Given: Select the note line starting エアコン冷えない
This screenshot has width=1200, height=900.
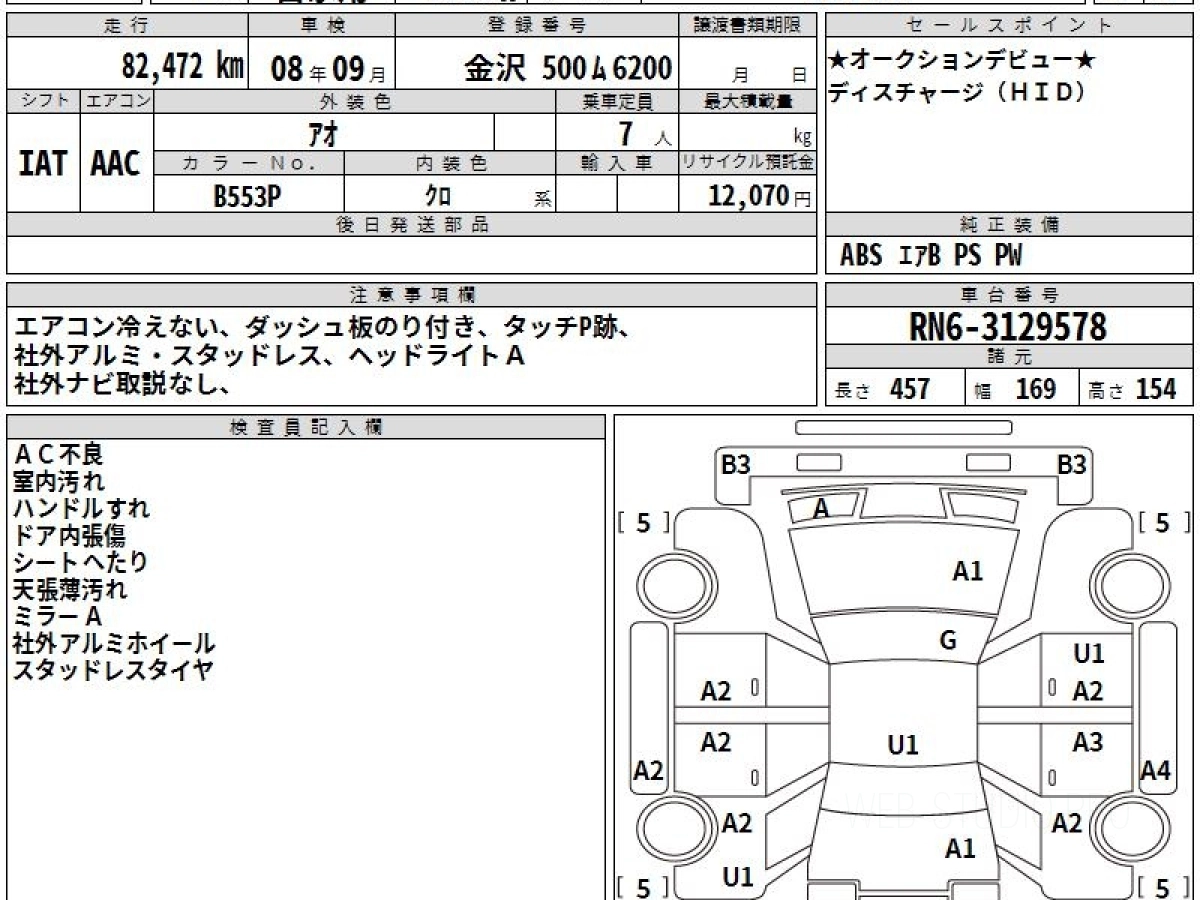Looking at the screenshot, I should click(322, 328).
